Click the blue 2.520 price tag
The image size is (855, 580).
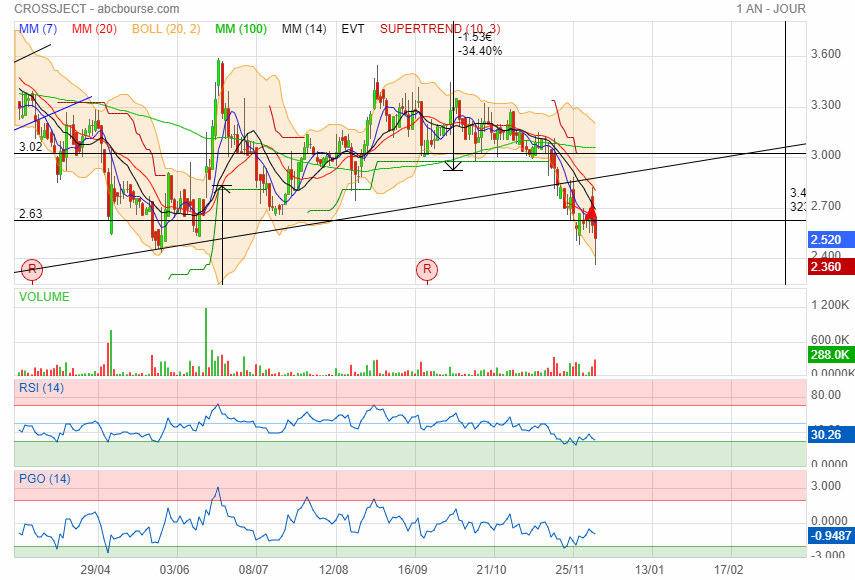(831, 240)
